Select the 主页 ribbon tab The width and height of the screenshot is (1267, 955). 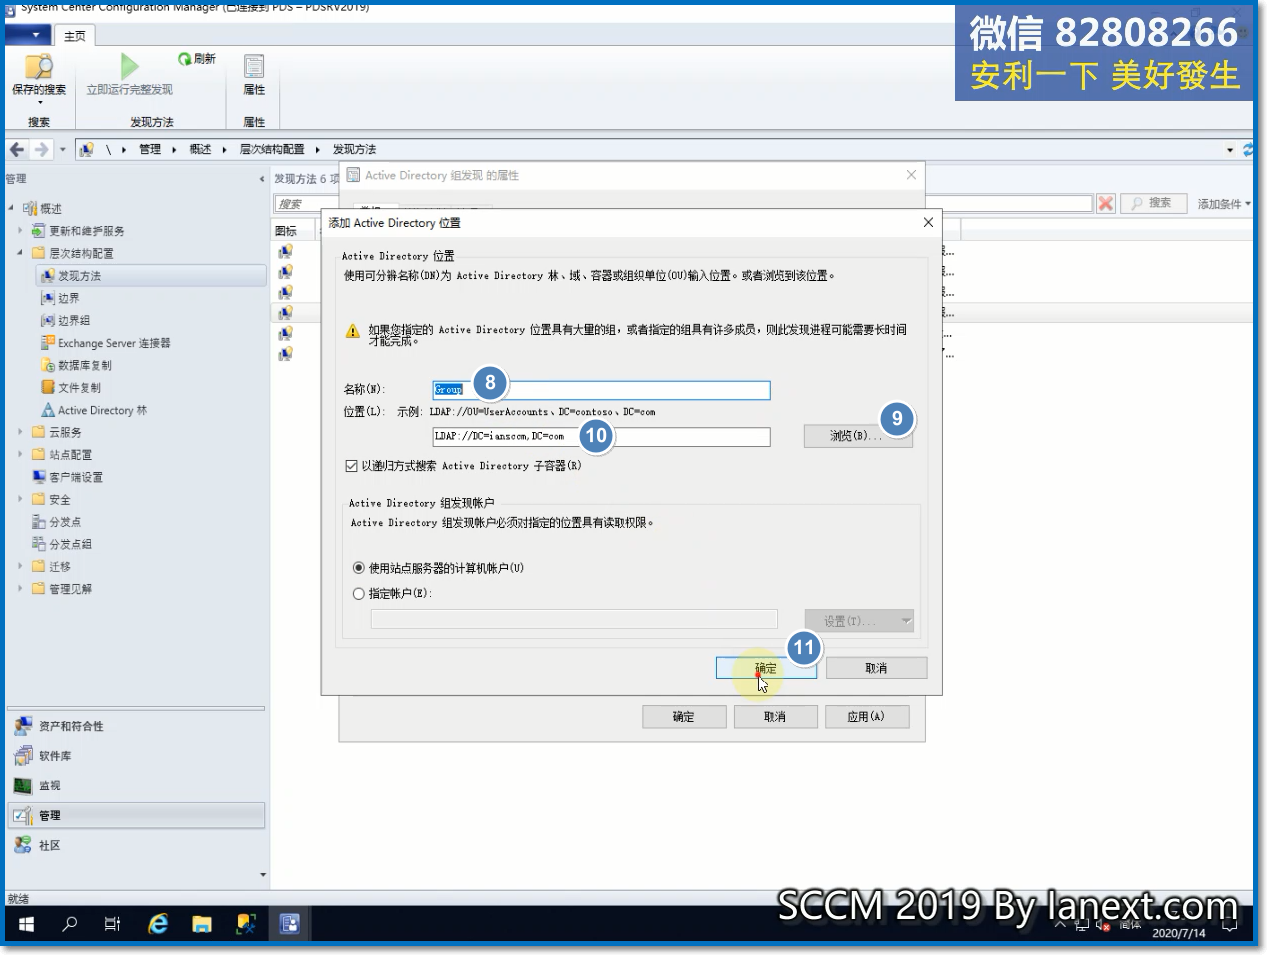[x=75, y=36]
